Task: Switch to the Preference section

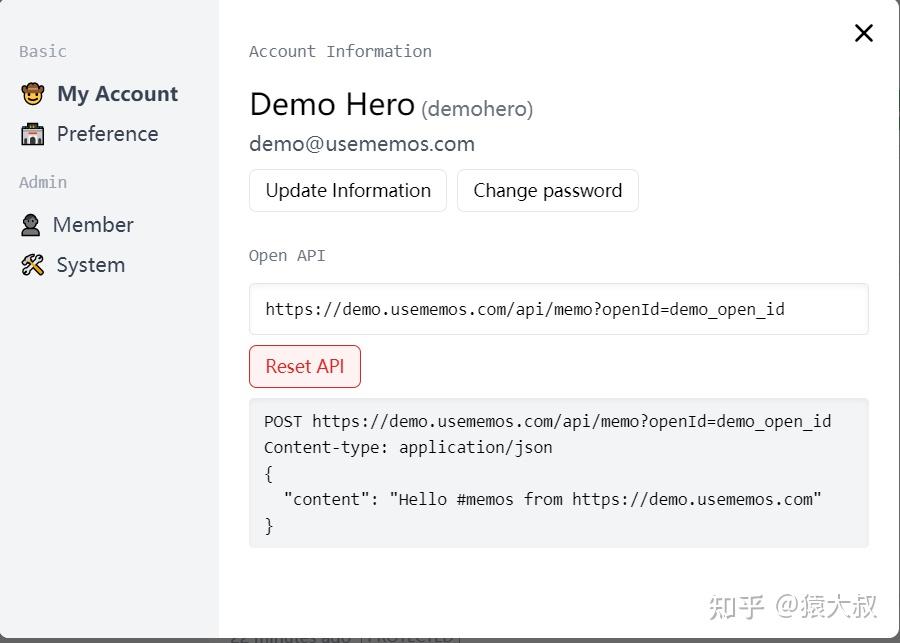Action: click(107, 134)
